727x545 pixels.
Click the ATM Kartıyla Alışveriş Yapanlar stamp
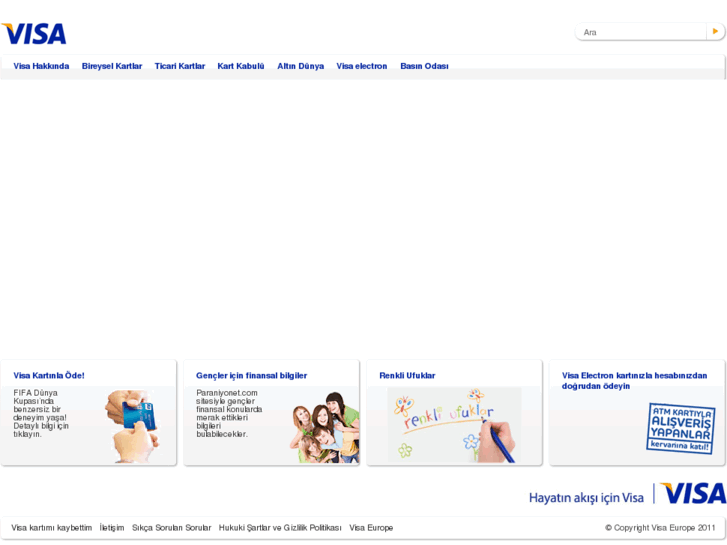tap(680, 428)
